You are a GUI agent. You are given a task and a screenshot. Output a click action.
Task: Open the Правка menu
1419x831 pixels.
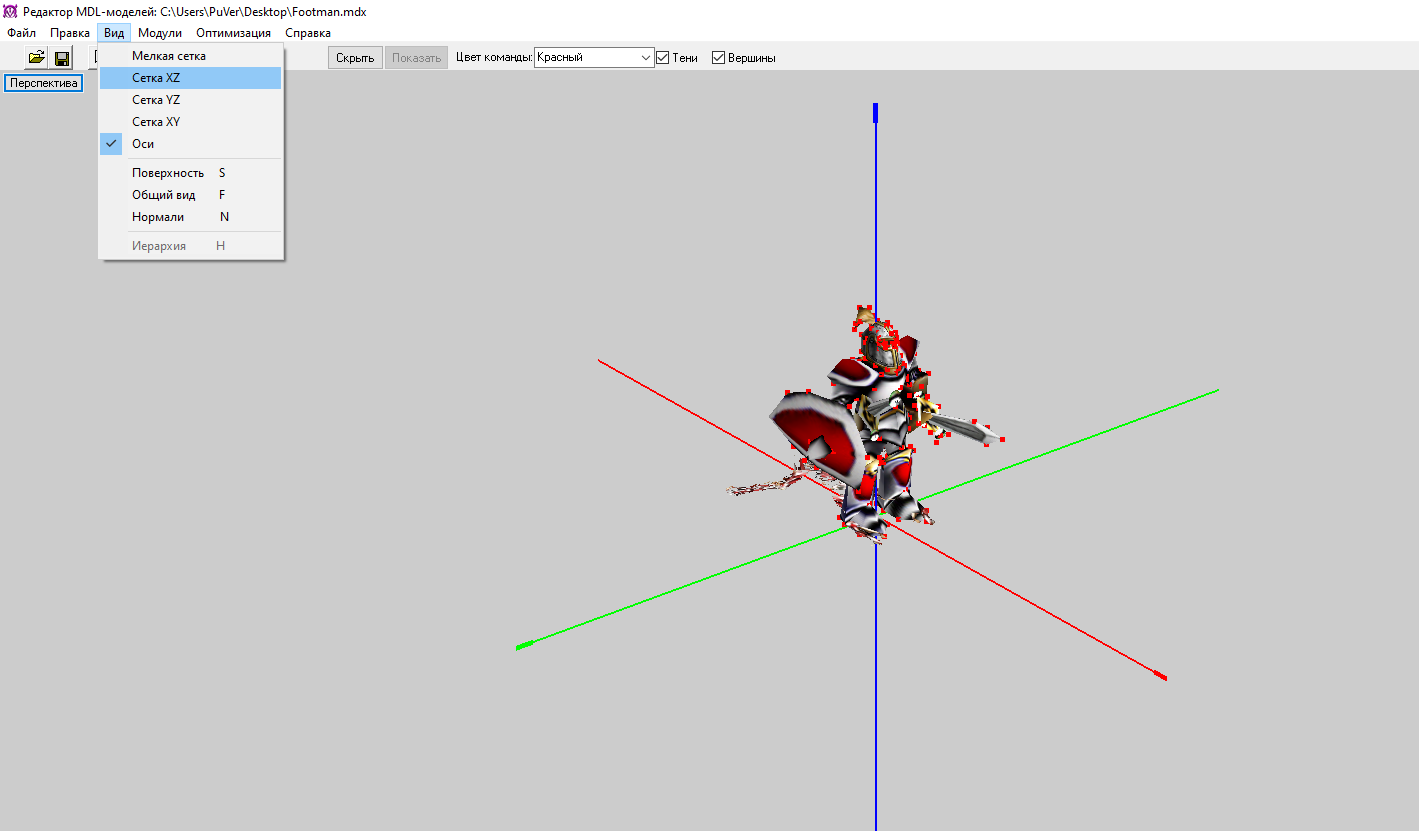tap(70, 33)
